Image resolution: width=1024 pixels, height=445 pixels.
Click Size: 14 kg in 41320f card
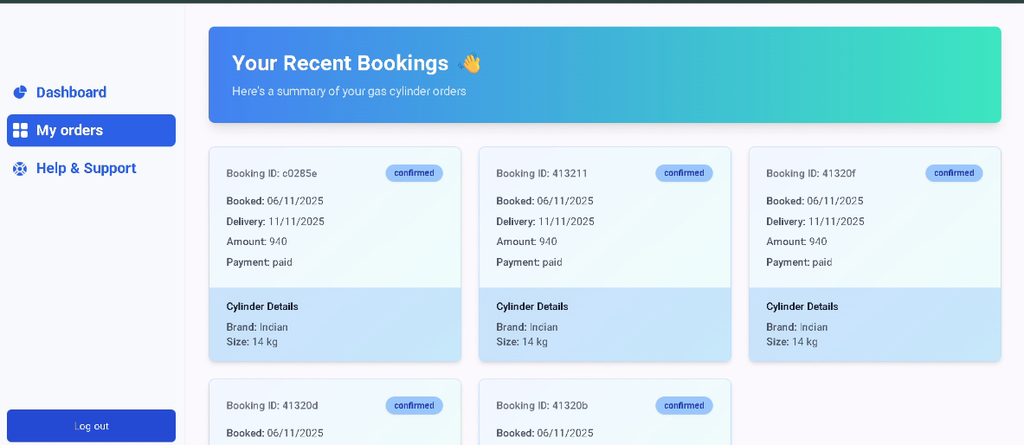tap(792, 342)
